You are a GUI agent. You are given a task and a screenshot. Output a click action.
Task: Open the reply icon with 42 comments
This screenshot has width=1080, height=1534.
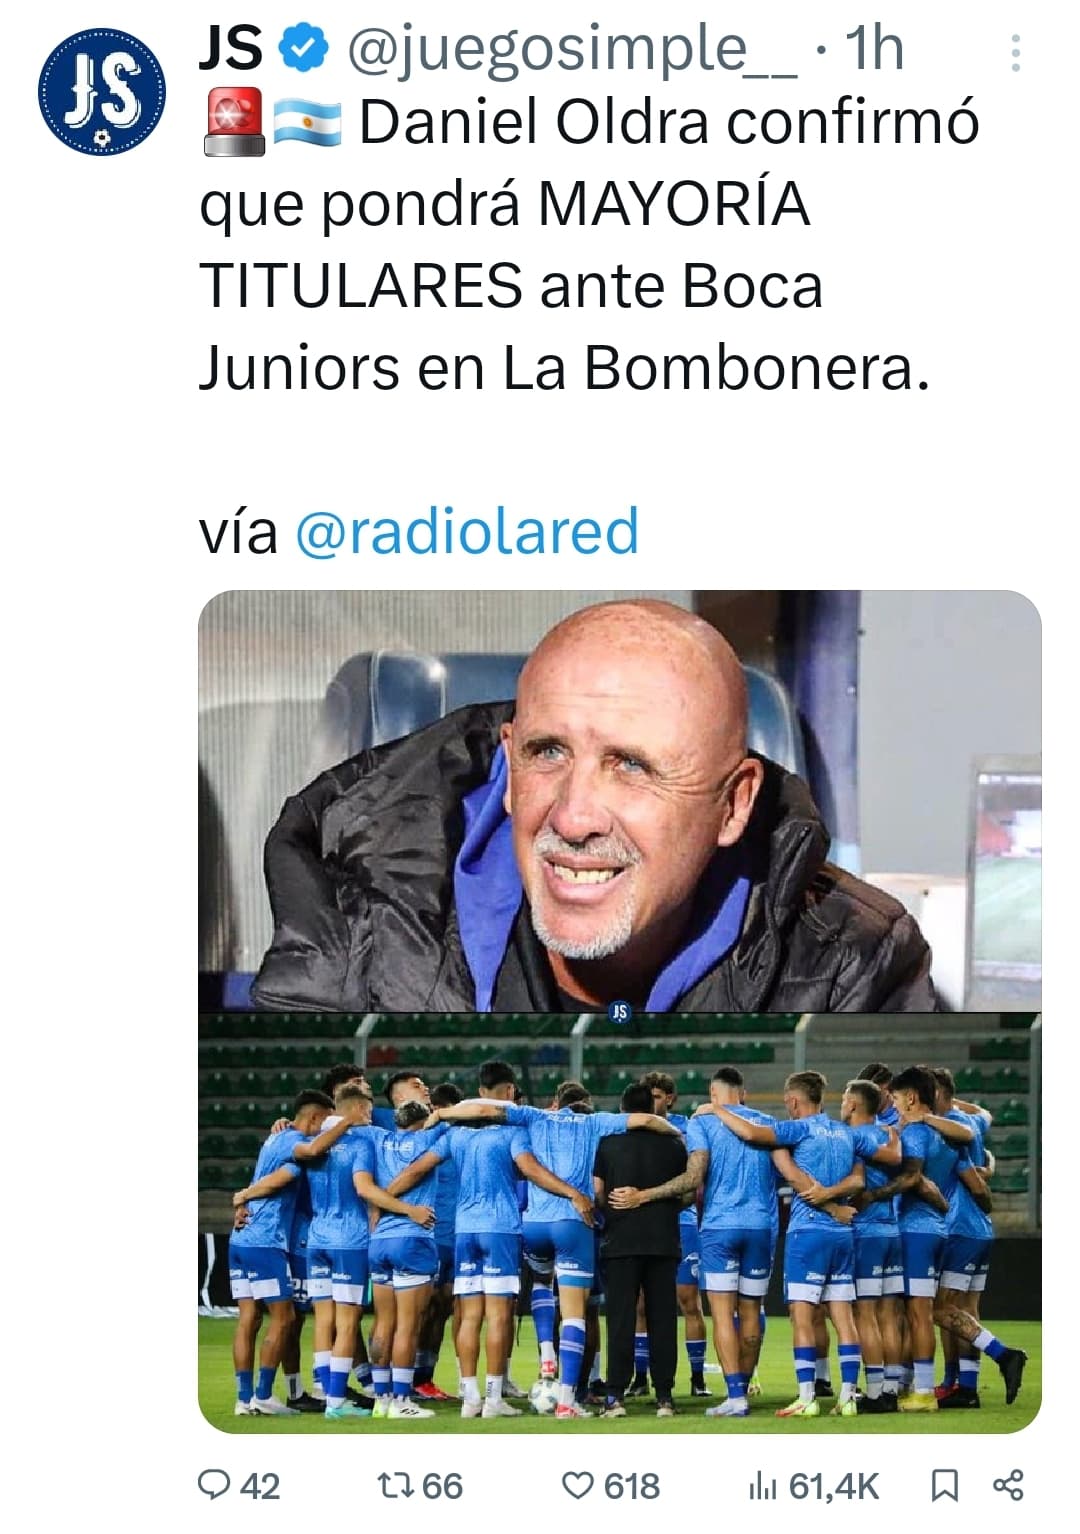pyautogui.click(x=214, y=1485)
